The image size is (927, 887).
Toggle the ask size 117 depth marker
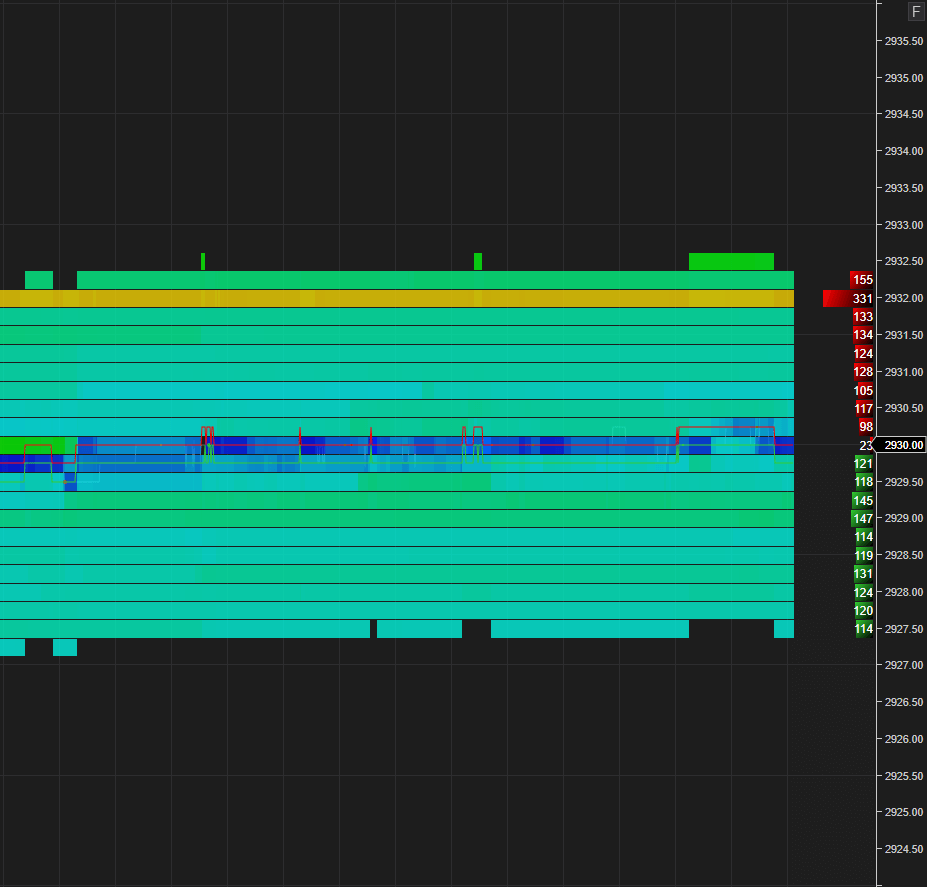coord(862,408)
